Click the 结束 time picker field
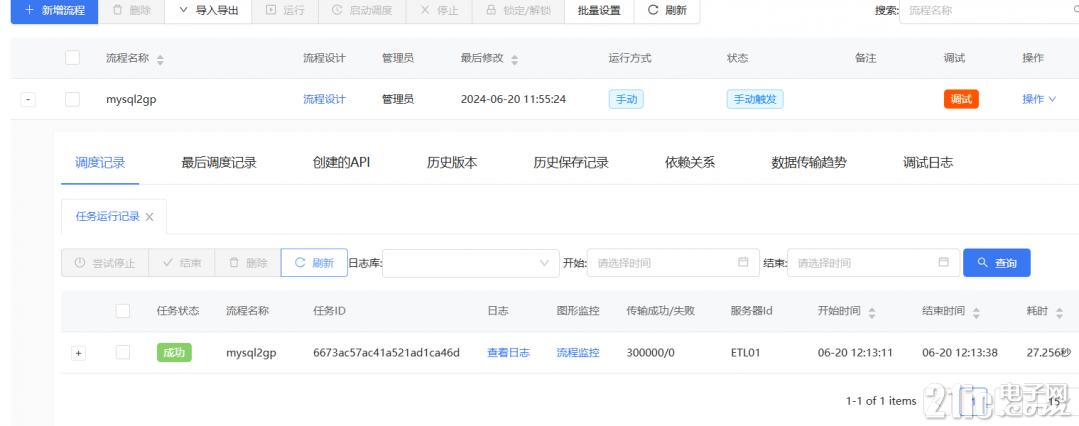Image resolution: width=1079 pixels, height=426 pixels. coord(873,263)
